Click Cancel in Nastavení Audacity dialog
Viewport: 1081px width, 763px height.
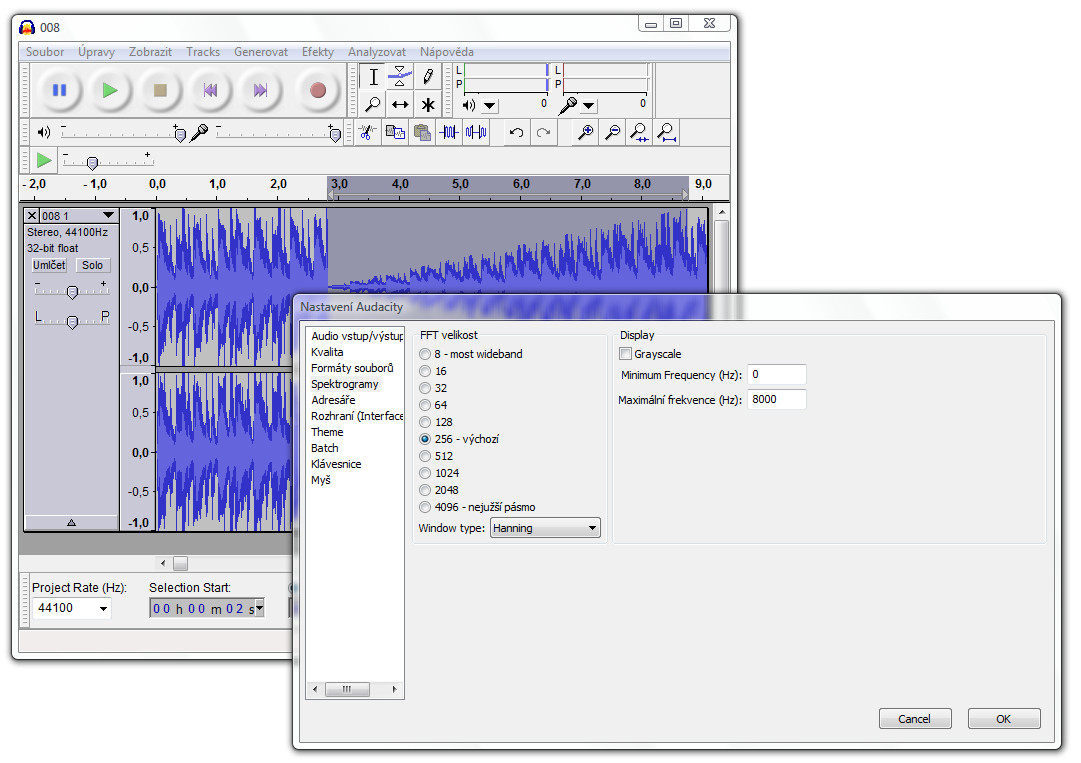915,719
